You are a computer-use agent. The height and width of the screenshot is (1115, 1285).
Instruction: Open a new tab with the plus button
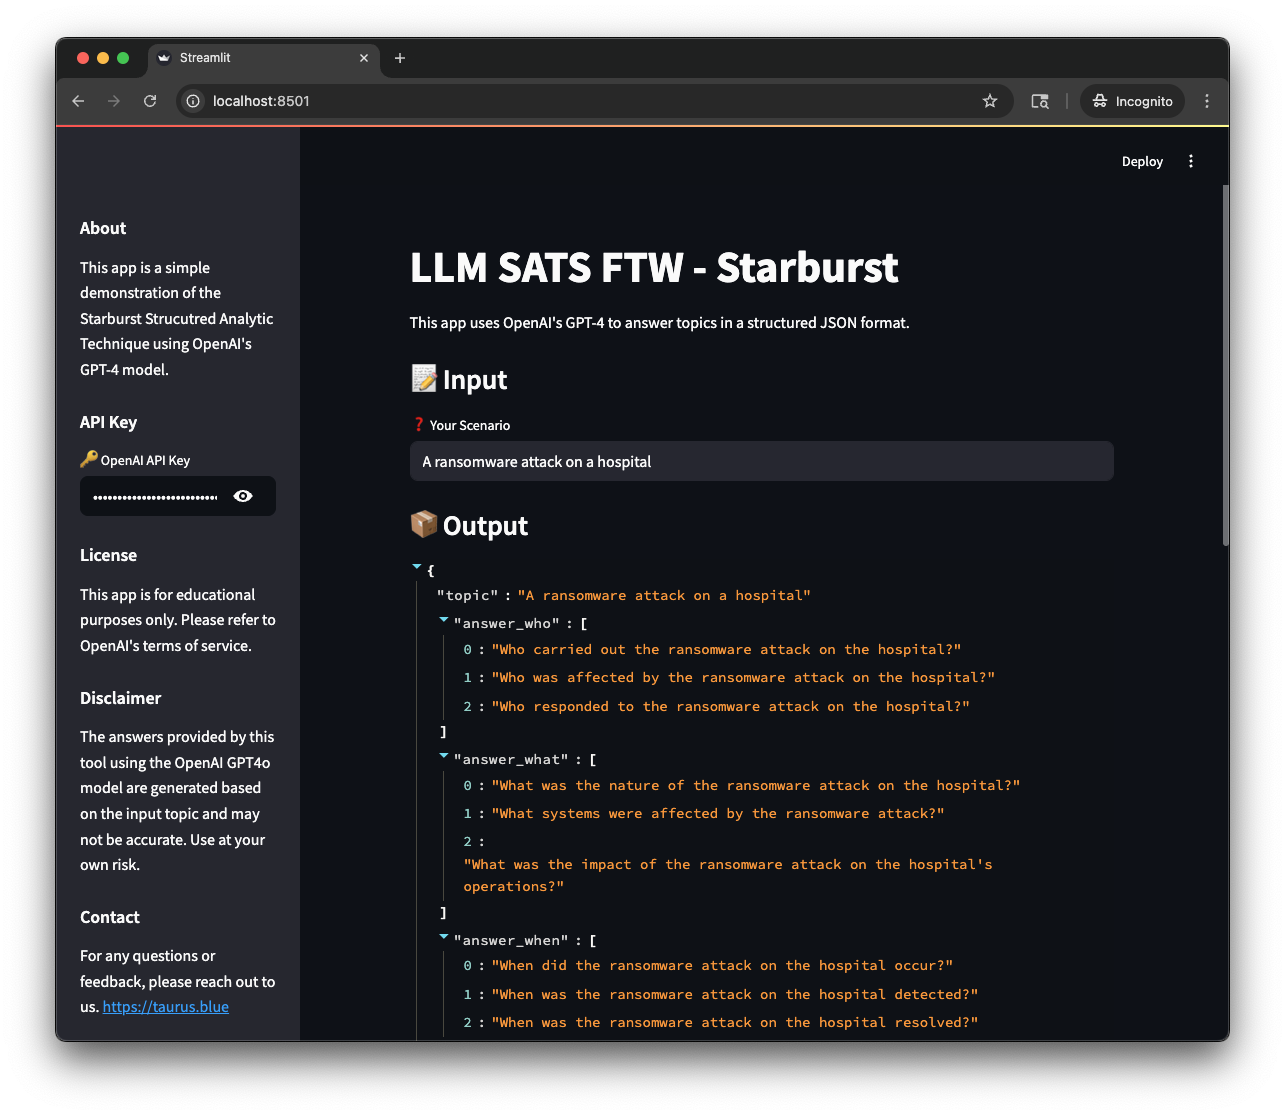pos(400,58)
